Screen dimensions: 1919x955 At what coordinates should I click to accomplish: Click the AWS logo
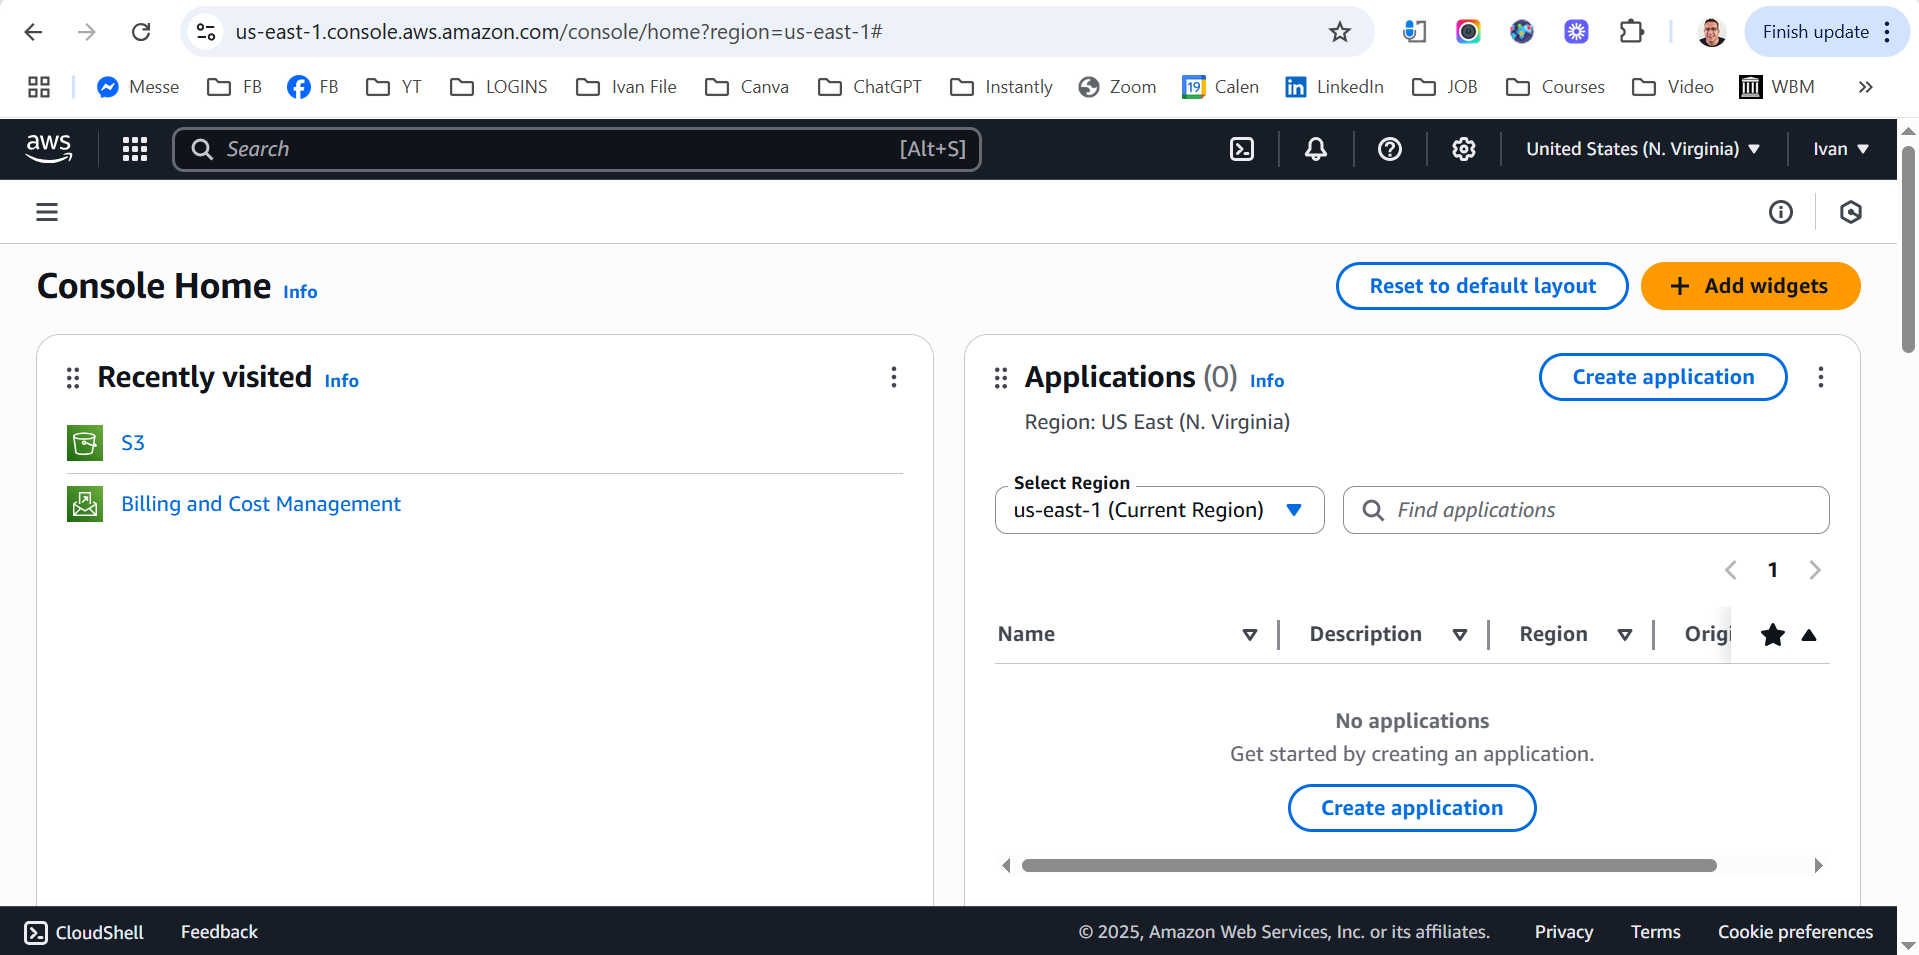pyautogui.click(x=49, y=149)
